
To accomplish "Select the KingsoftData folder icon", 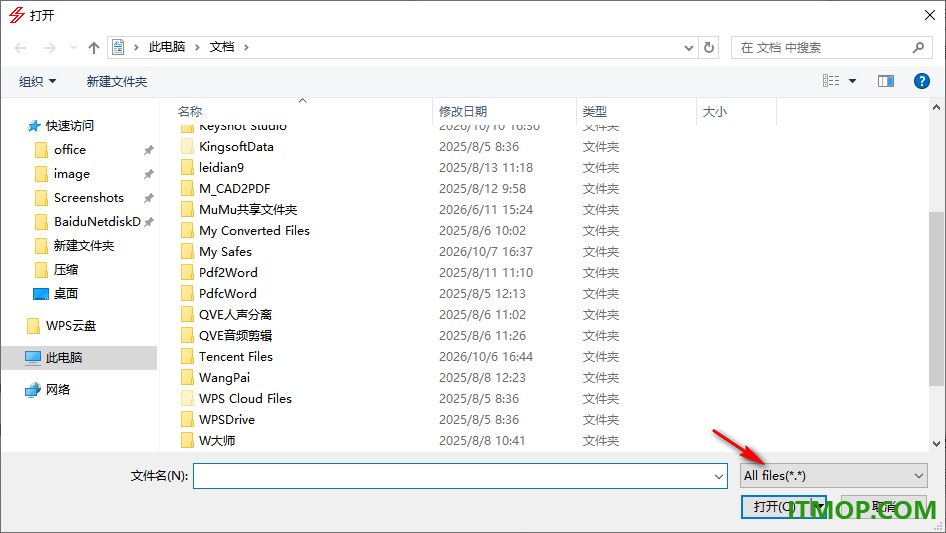I will (x=187, y=146).
